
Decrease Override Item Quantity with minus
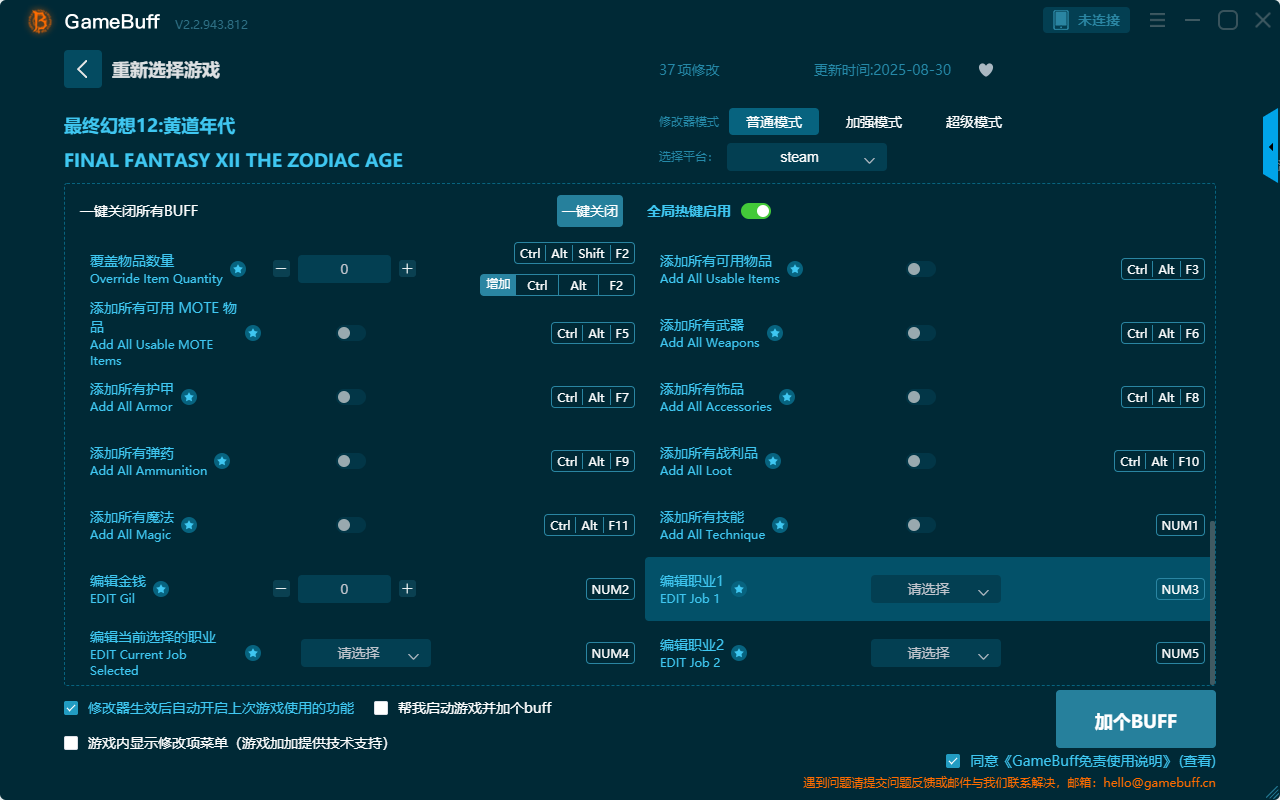pyautogui.click(x=281, y=269)
